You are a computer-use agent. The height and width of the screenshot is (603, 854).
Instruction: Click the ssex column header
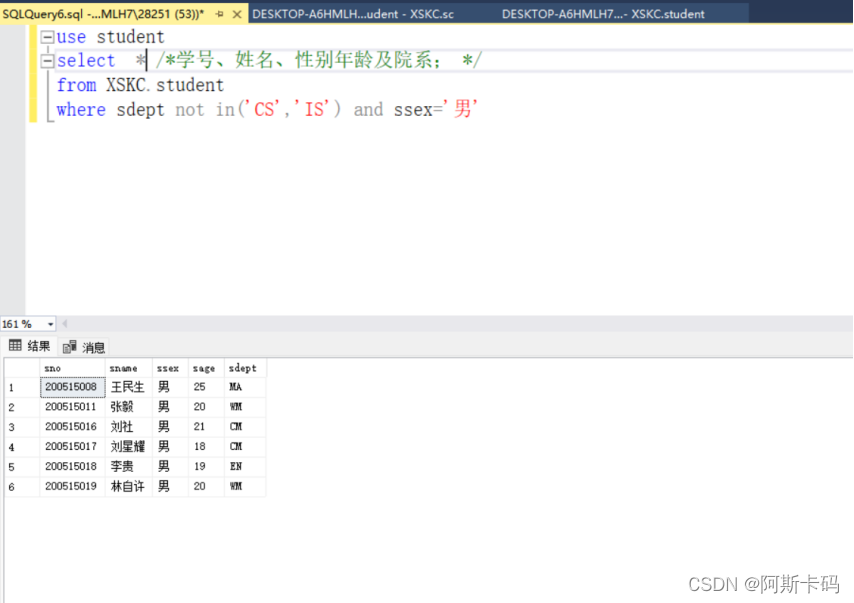point(170,368)
